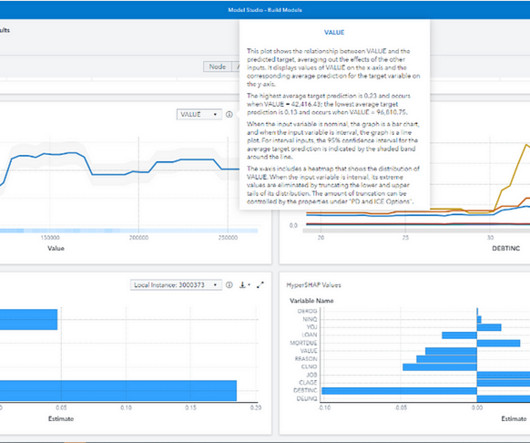Open the Local Instance: 3000373 dropdown
The height and width of the screenshot is (443, 530).
click(x=176, y=285)
